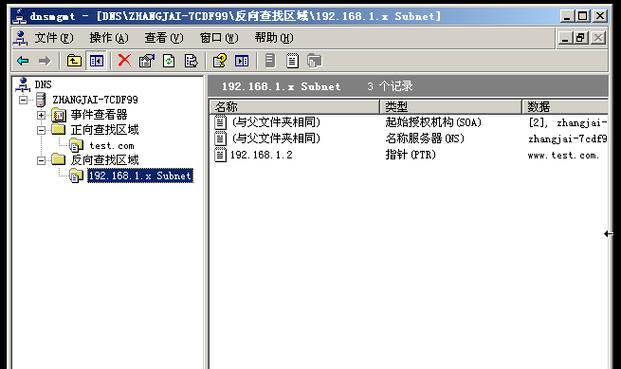Click the Up one level folder icon
The image size is (621, 369).
[74, 61]
